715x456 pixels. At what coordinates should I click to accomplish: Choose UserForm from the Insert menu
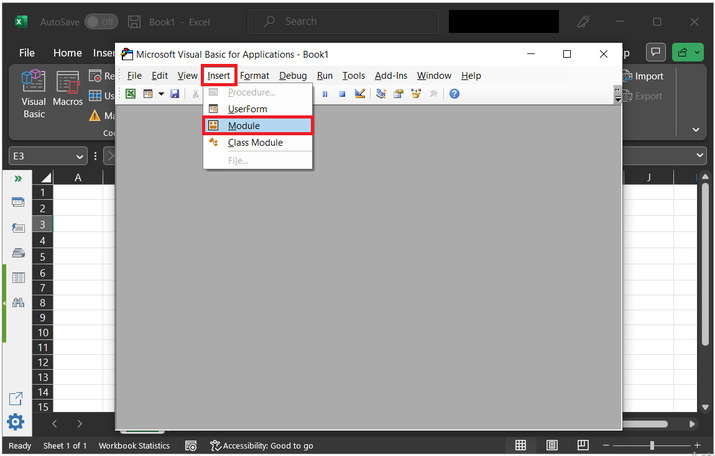[258, 109]
